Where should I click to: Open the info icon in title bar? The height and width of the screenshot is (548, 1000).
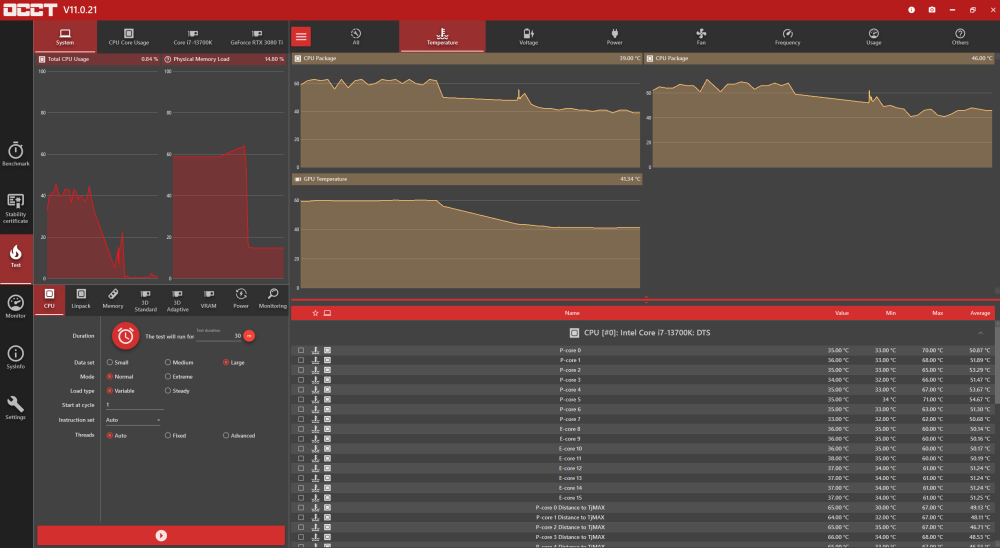[911, 10]
